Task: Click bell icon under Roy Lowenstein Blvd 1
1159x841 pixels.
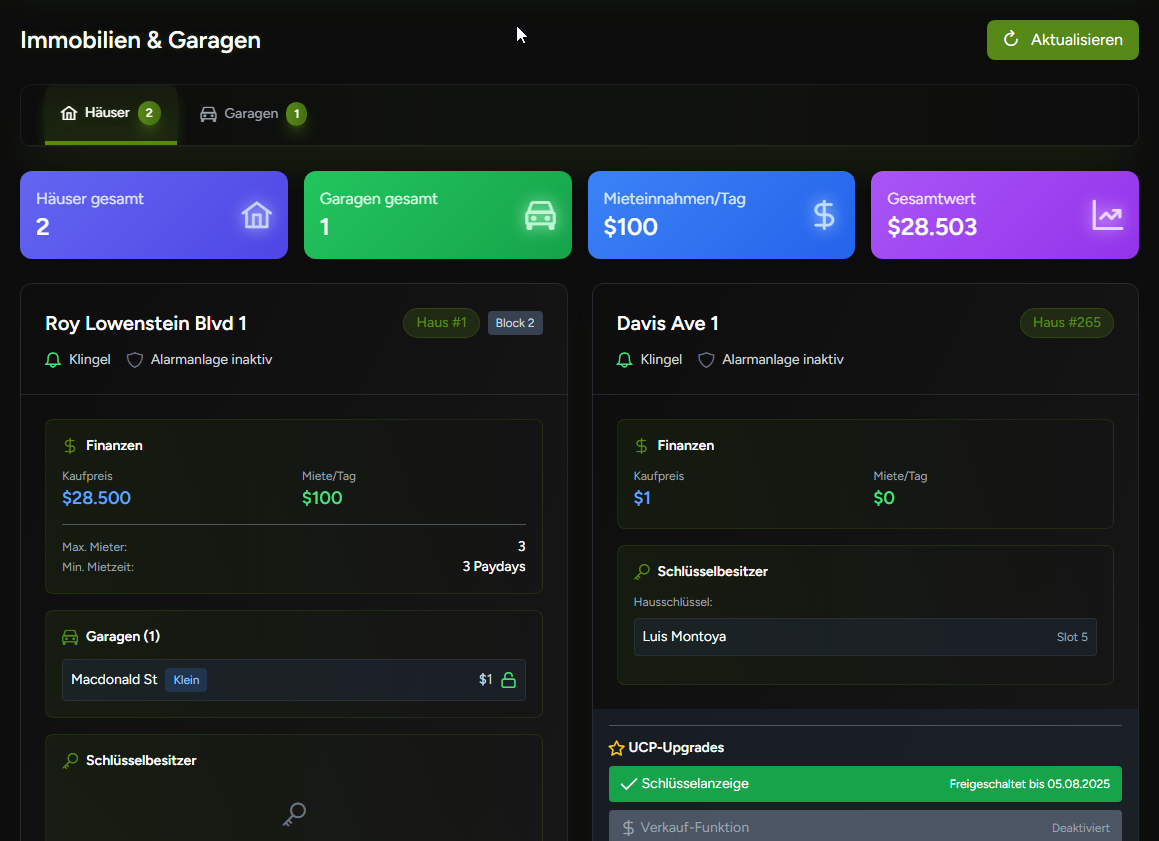Action: 53,360
